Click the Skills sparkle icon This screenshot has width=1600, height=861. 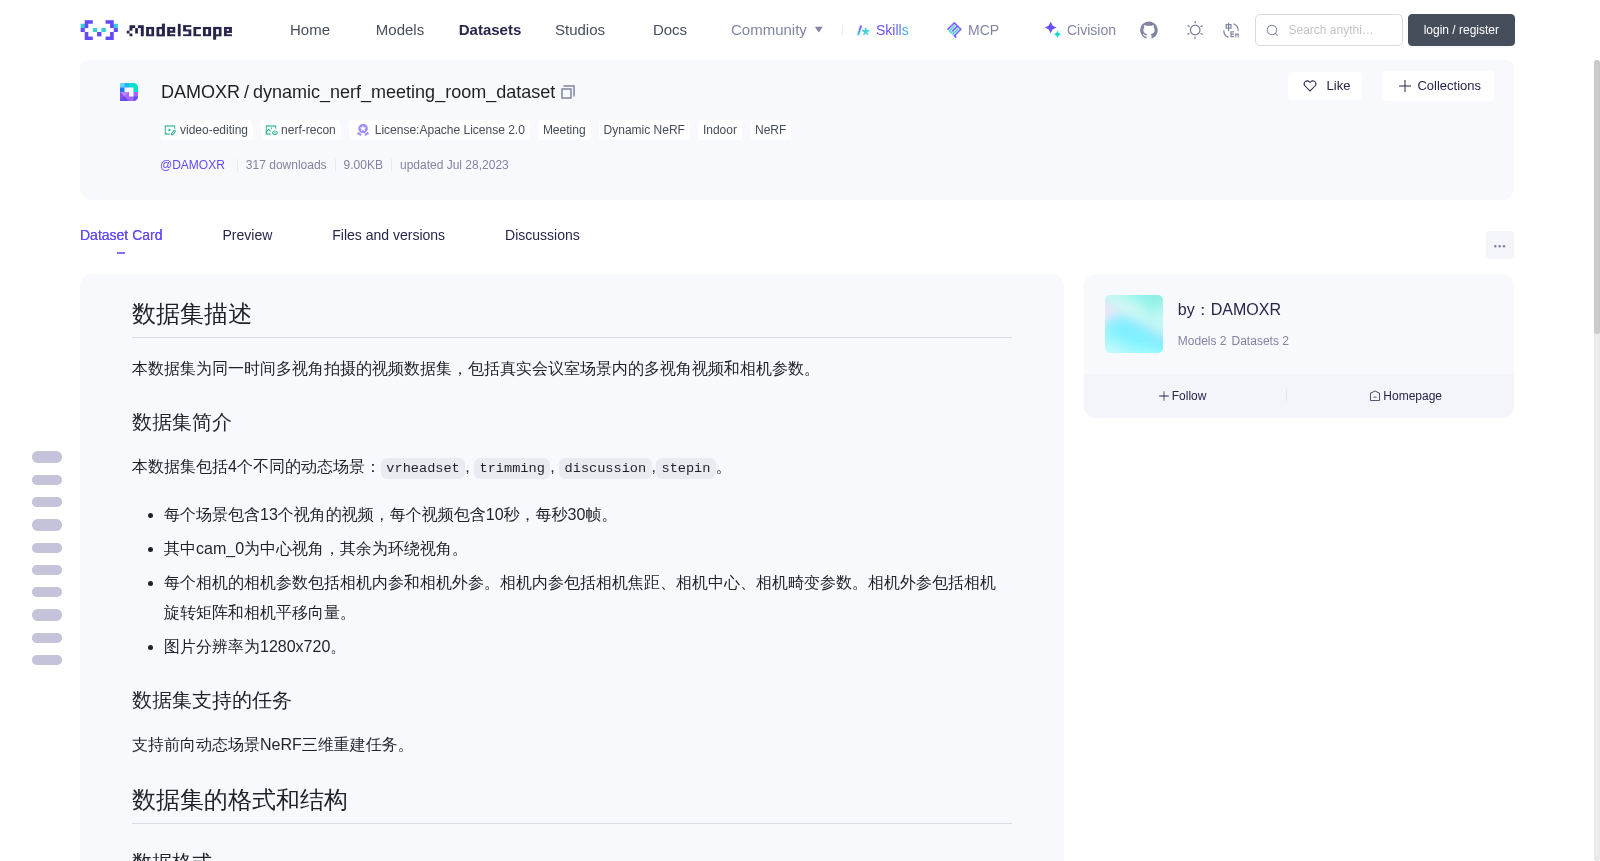[x=863, y=30]
